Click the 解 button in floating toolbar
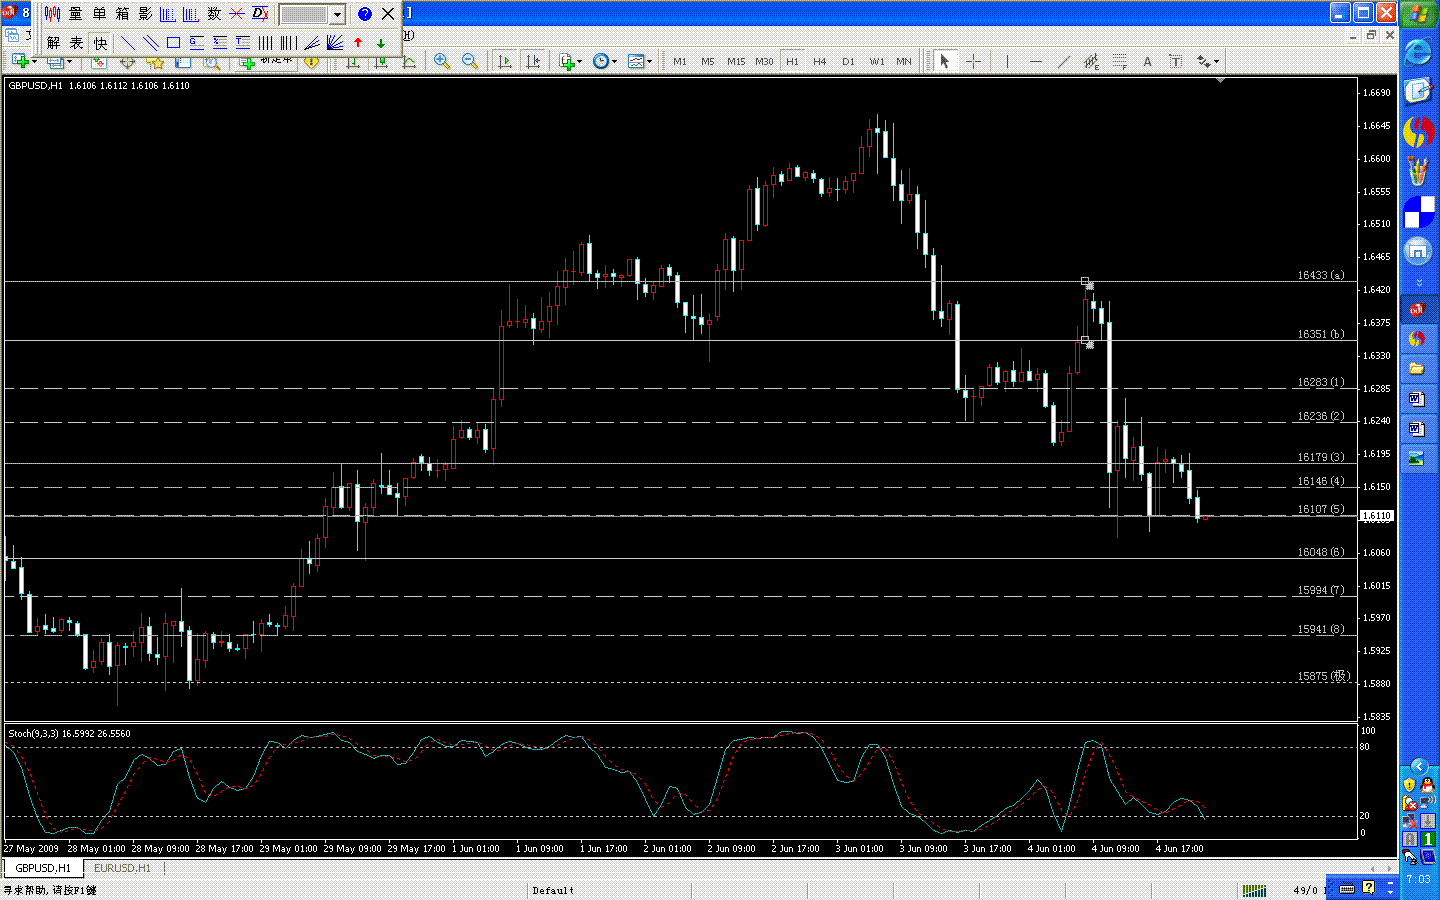 pos(53,43)
